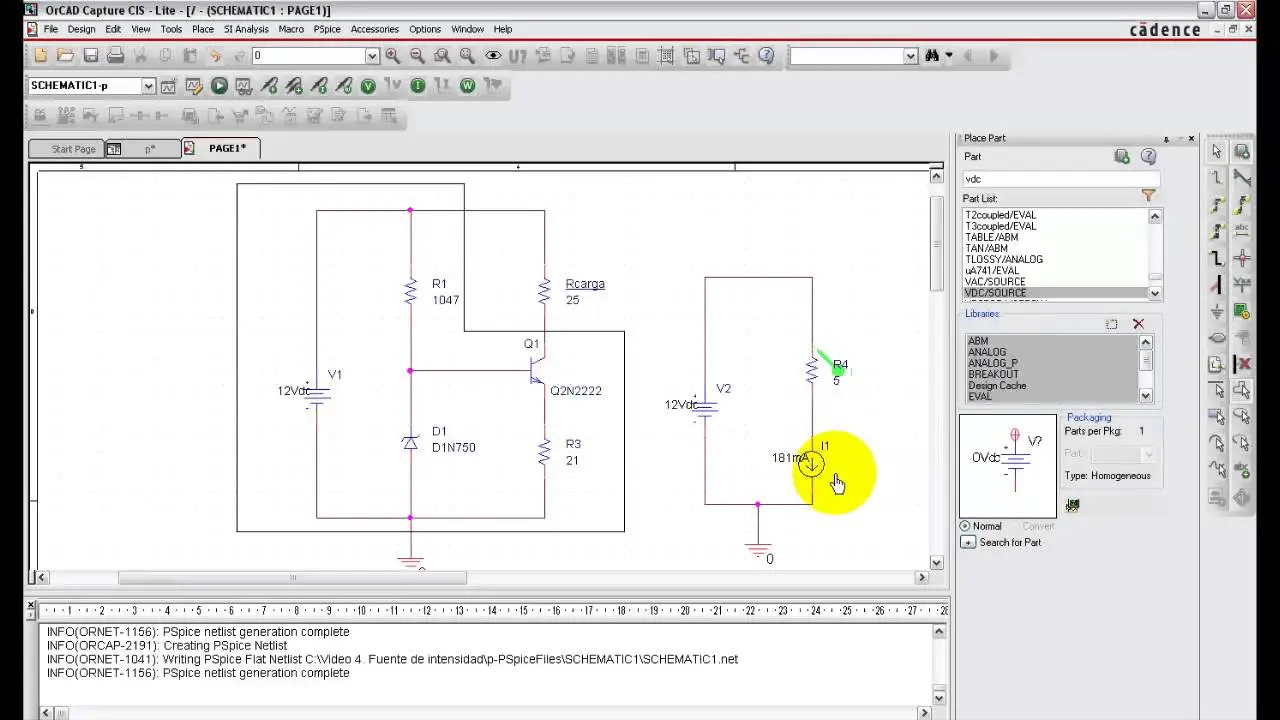Filter the Part List with funnel icon
Screen dimensions: 1280x720
[1148, 198]
